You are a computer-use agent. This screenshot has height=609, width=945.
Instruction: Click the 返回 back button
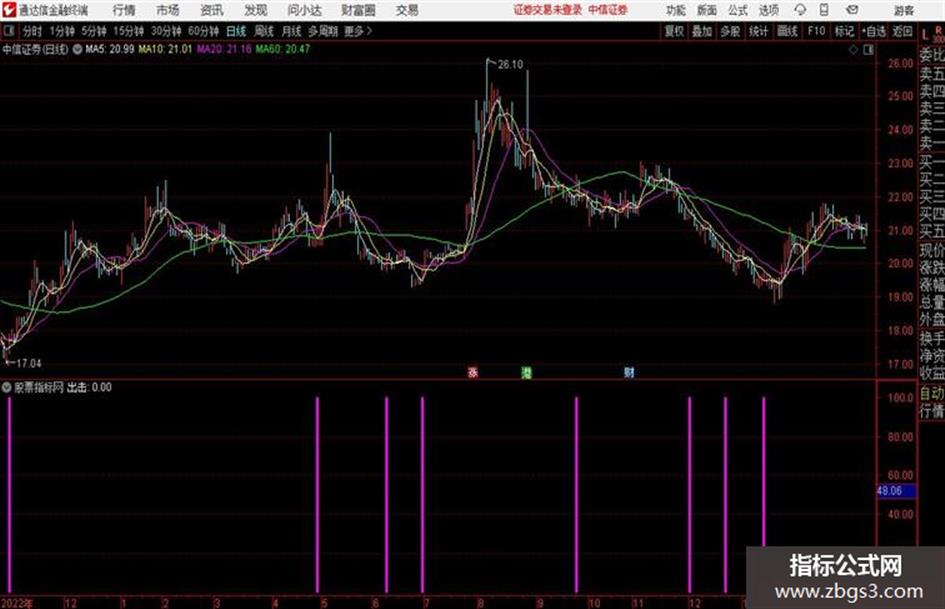[902, 31]
